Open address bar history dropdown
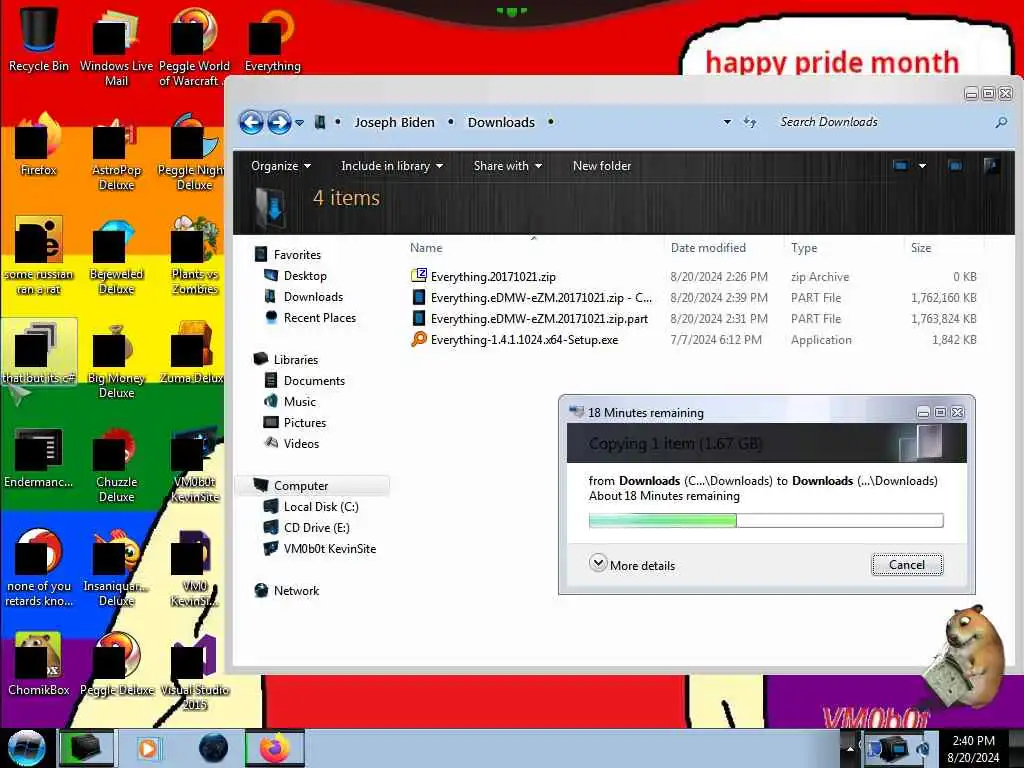Screen dimensions: 1024x768 click(727, 122)
